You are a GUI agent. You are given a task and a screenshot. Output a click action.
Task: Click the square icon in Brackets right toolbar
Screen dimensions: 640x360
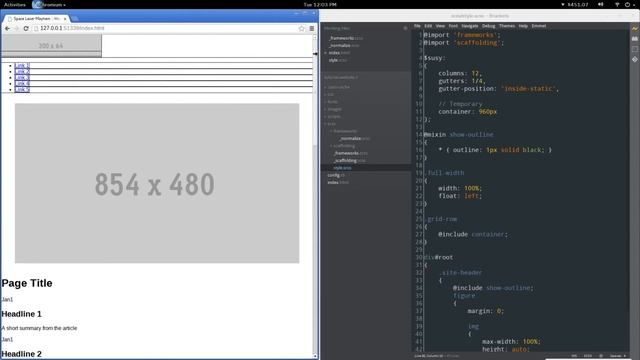click(634, 49)
